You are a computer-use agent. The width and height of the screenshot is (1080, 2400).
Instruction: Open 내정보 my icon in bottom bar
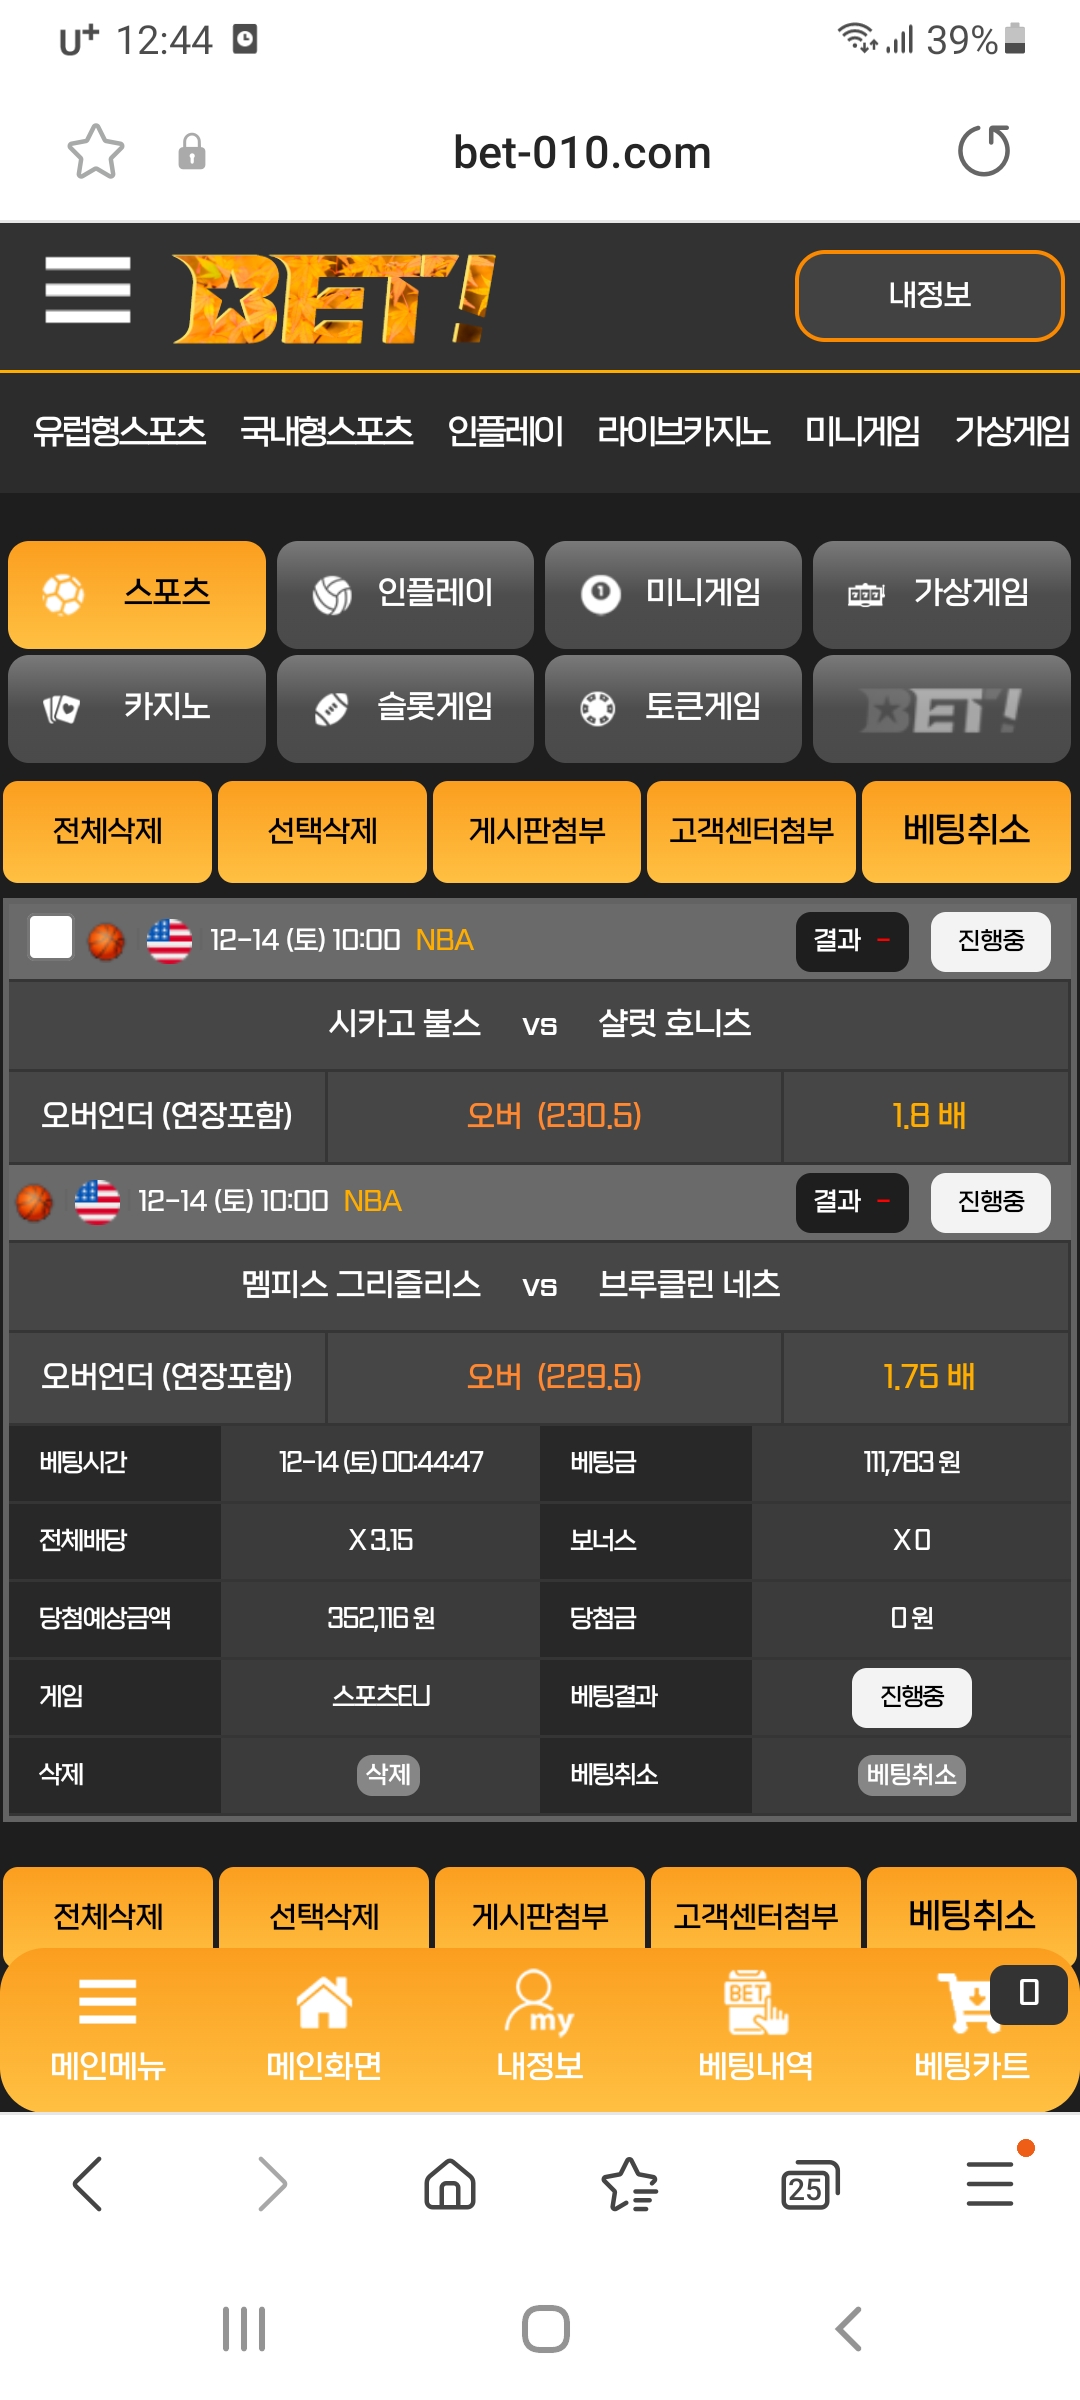(x=540, y=2028)
